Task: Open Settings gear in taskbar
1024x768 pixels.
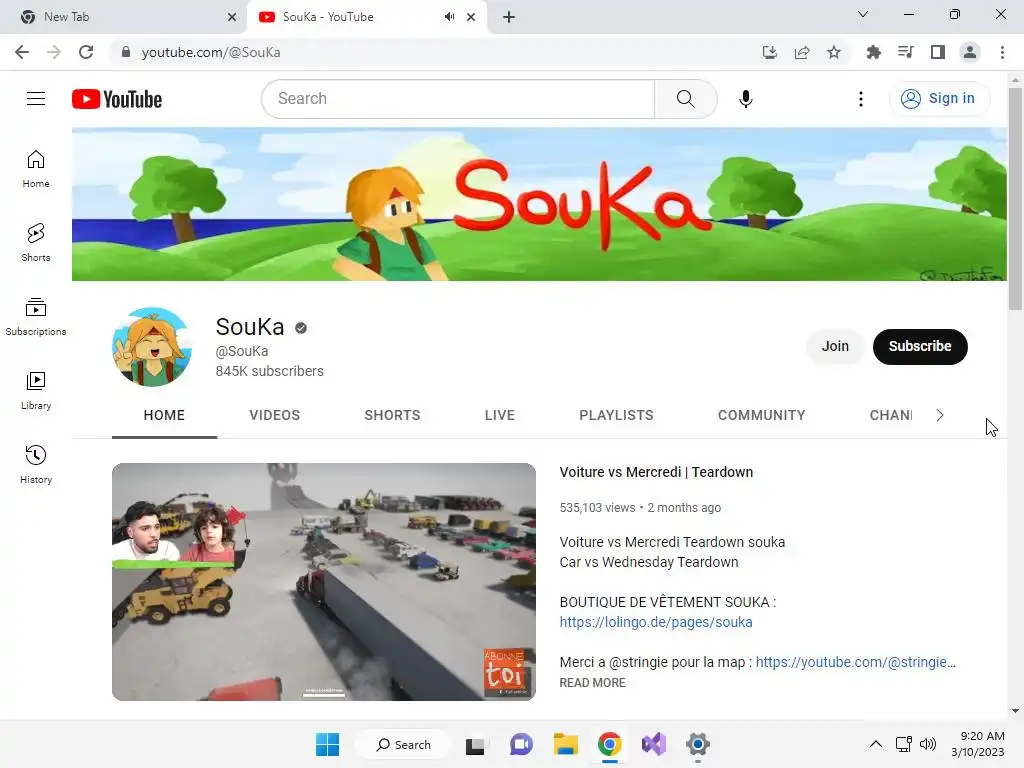Action: (697, 744)
